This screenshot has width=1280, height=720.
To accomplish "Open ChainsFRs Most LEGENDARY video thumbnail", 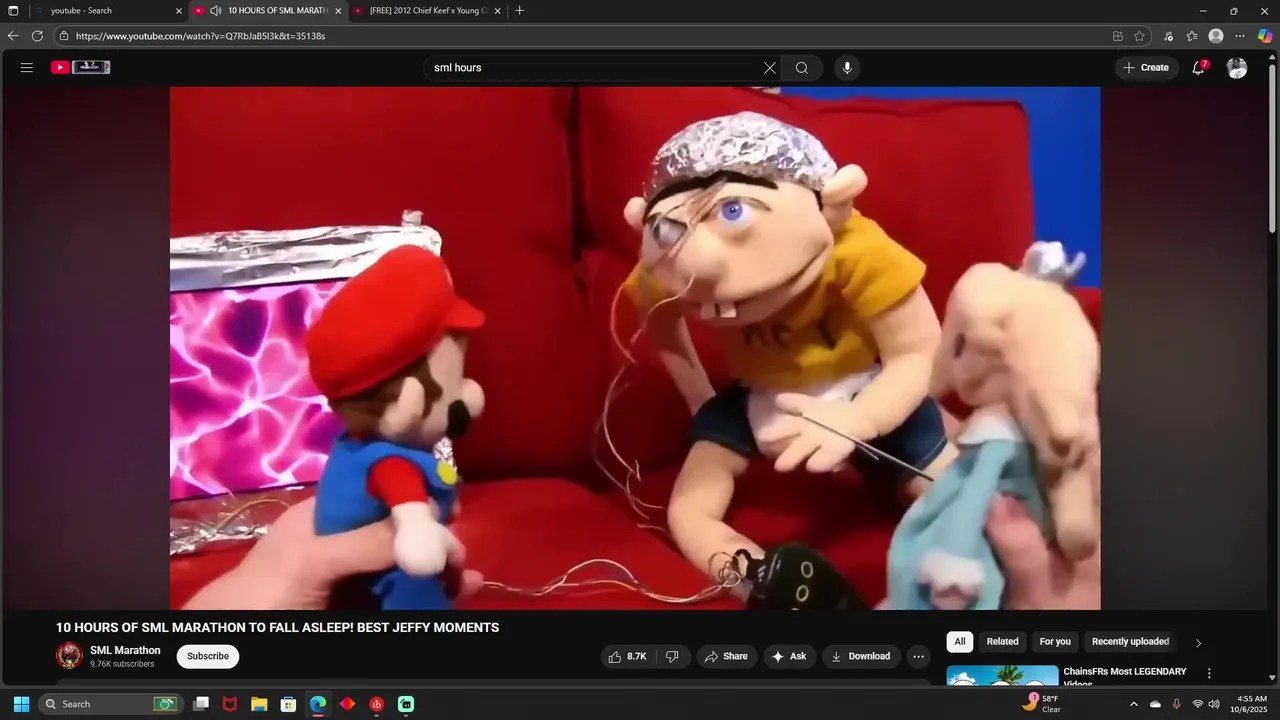I will pos(1003,675).
